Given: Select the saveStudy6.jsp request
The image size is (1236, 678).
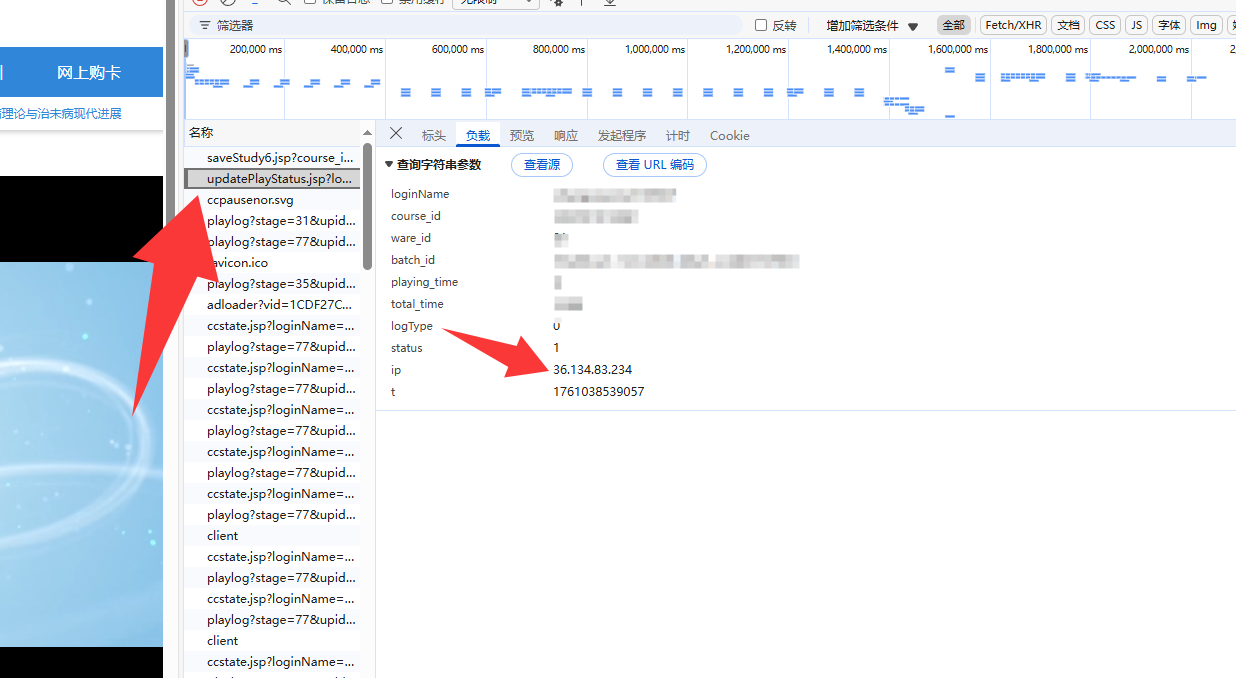Looking at the screenshot, I should pos(280,158).
